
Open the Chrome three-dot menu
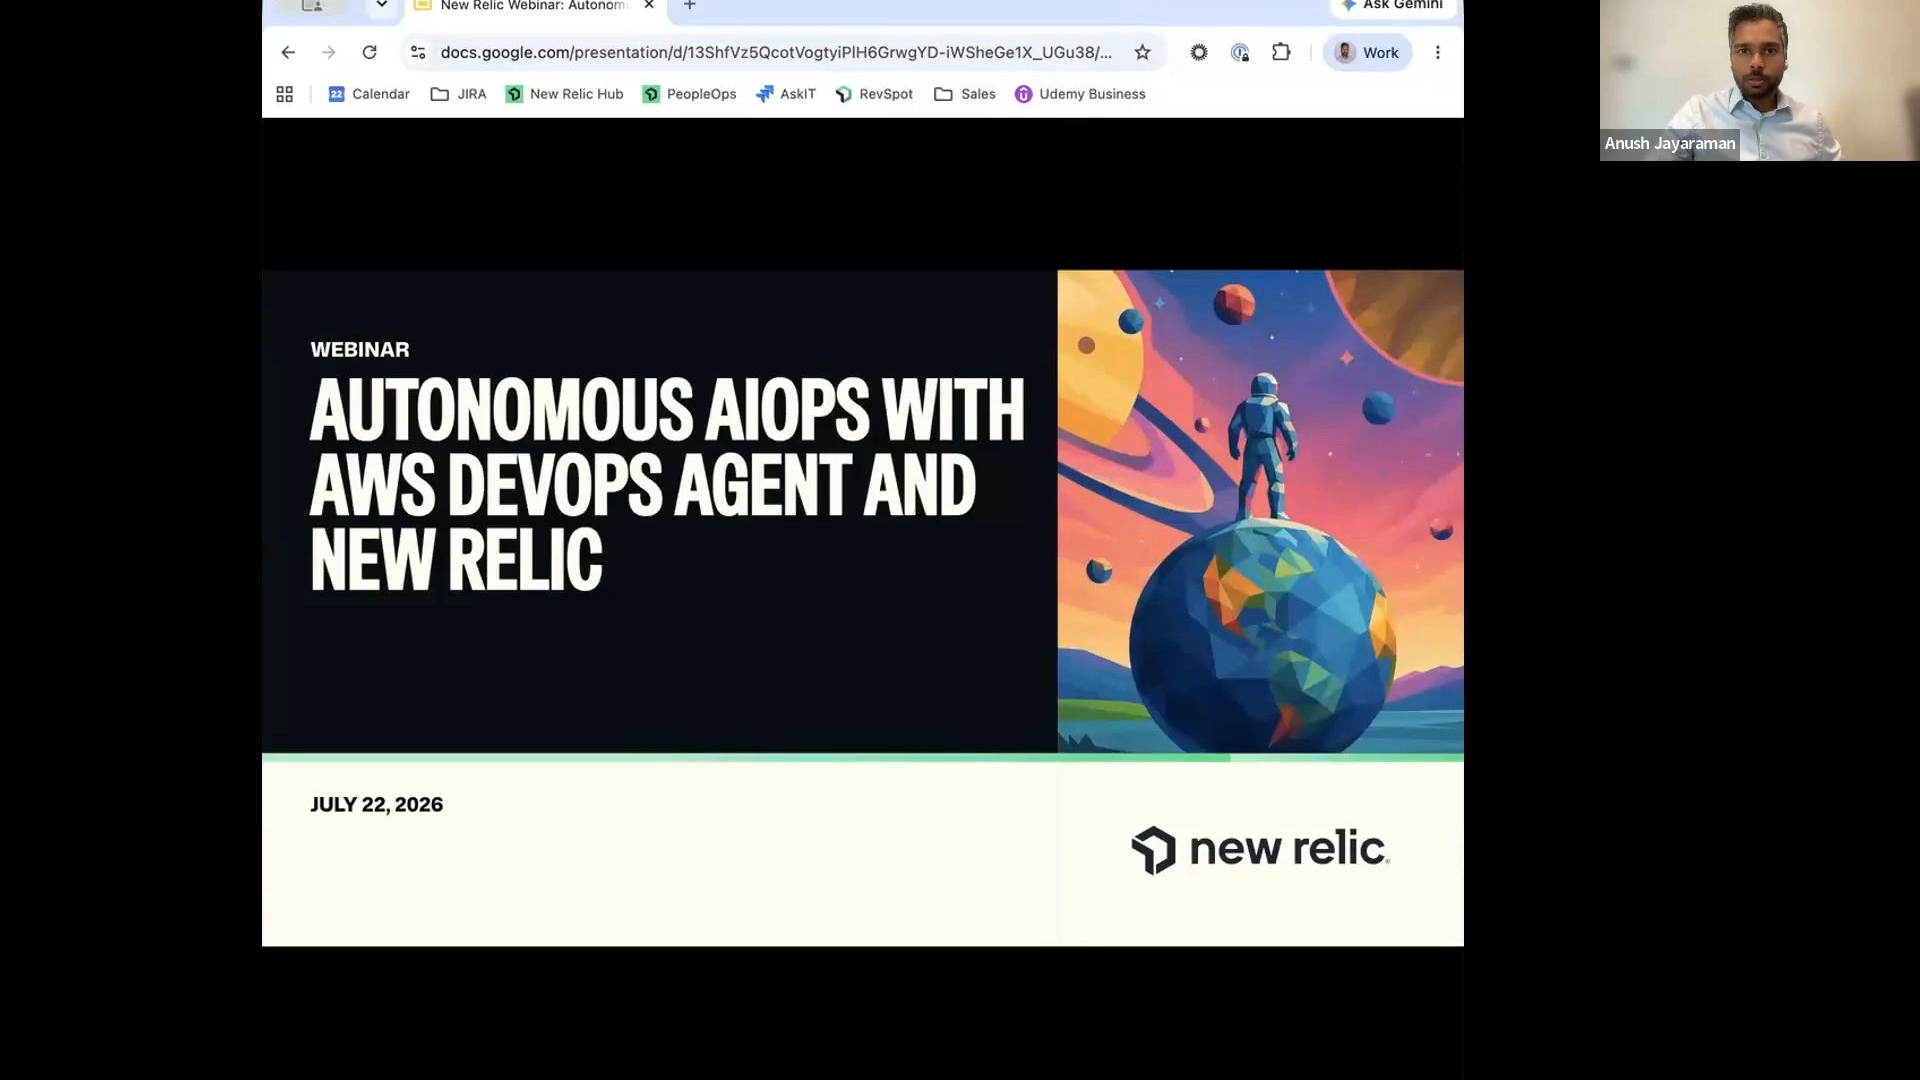(x=1438, y=52)
